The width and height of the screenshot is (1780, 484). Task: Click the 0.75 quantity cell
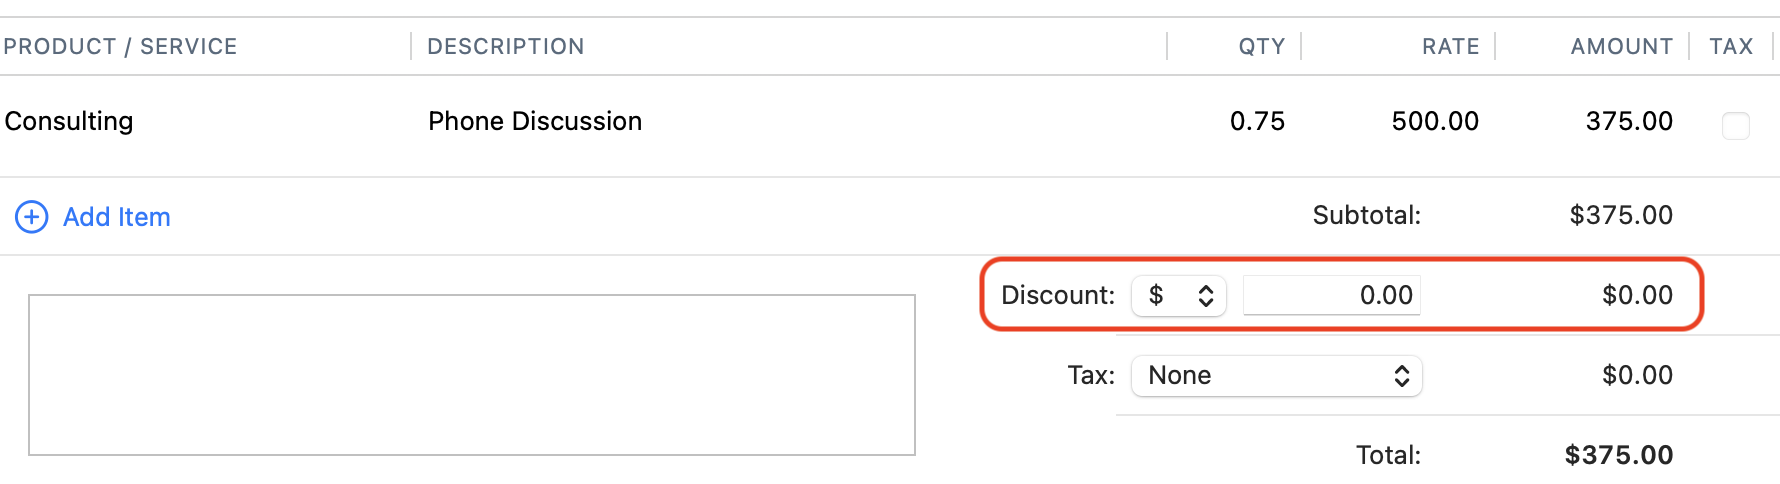1257,122
